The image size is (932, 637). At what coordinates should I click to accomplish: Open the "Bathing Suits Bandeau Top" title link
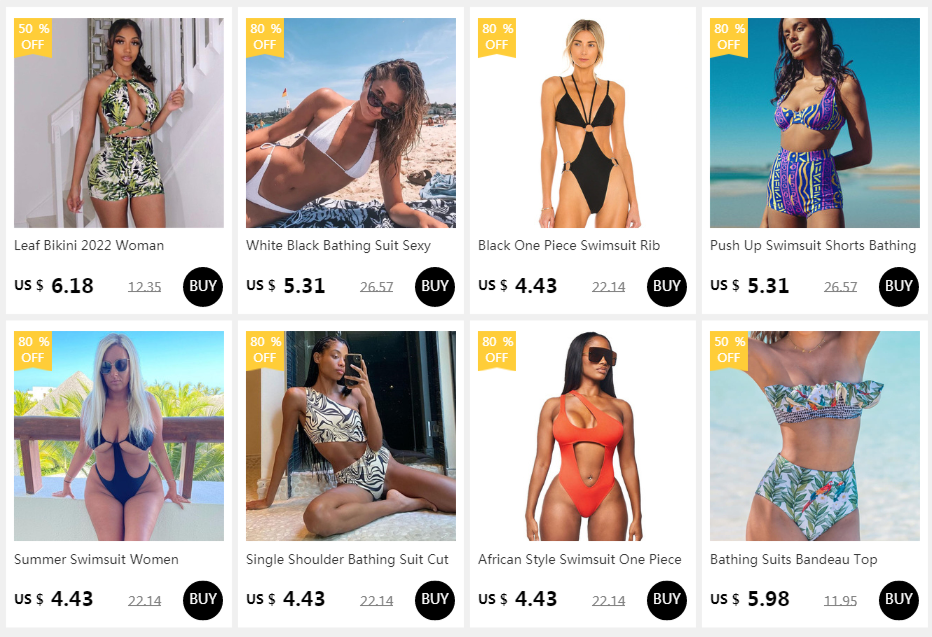[x=794, y=559]
